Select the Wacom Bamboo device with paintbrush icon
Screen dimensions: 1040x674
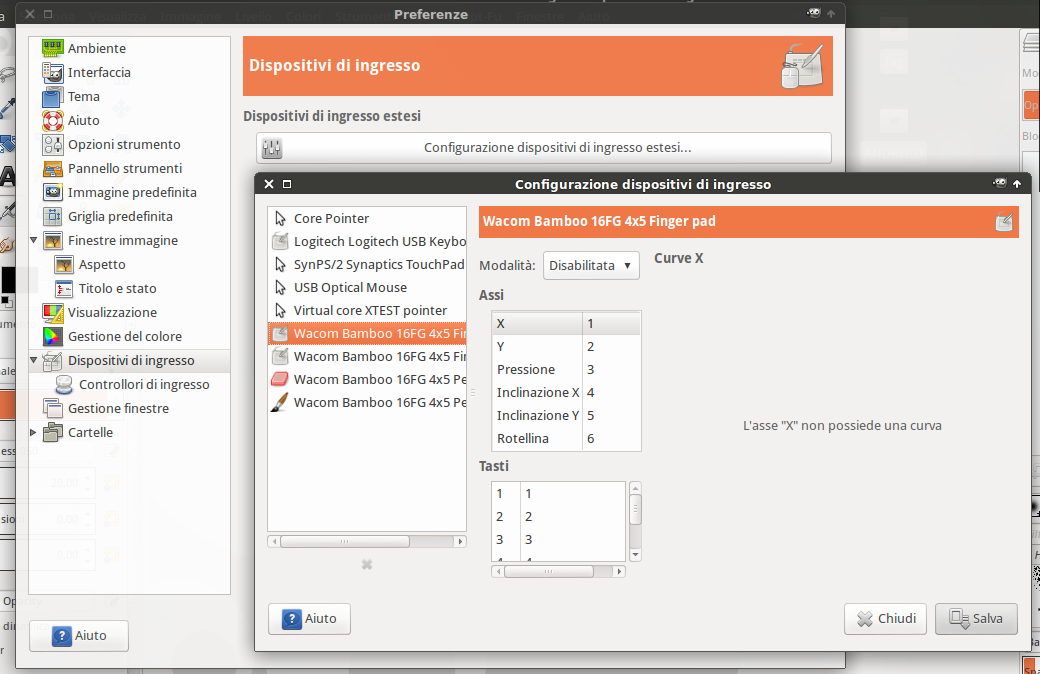coord(280,403)
